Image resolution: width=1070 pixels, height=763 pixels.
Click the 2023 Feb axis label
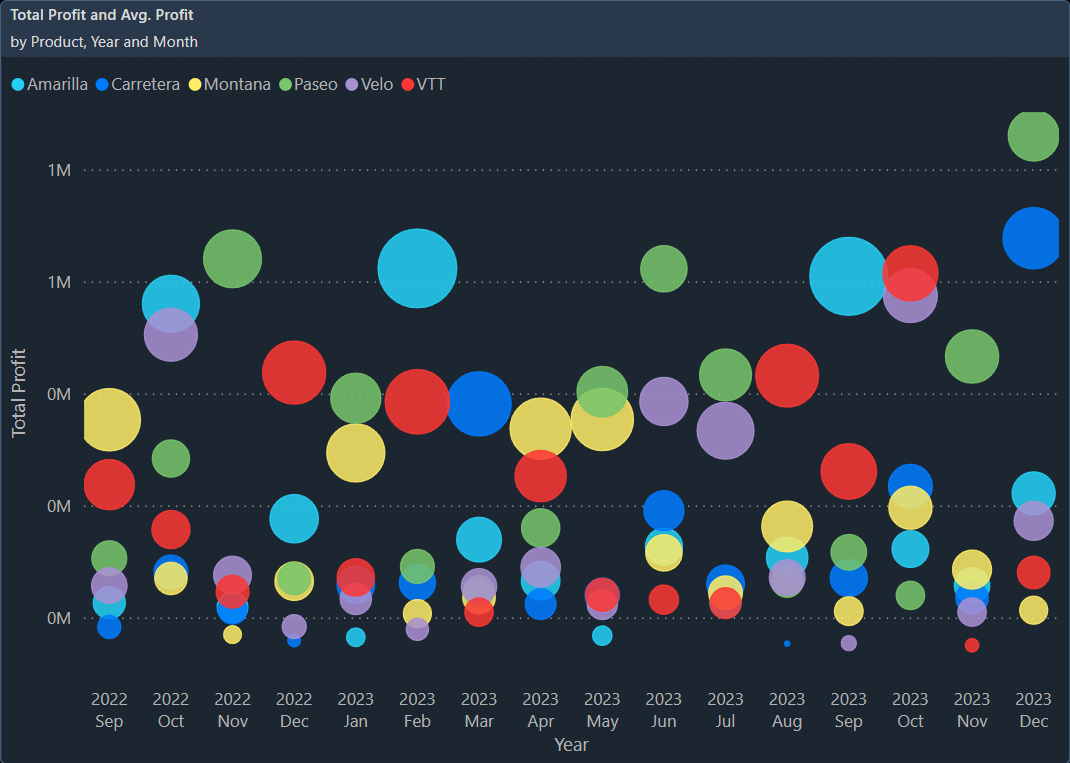417,710
